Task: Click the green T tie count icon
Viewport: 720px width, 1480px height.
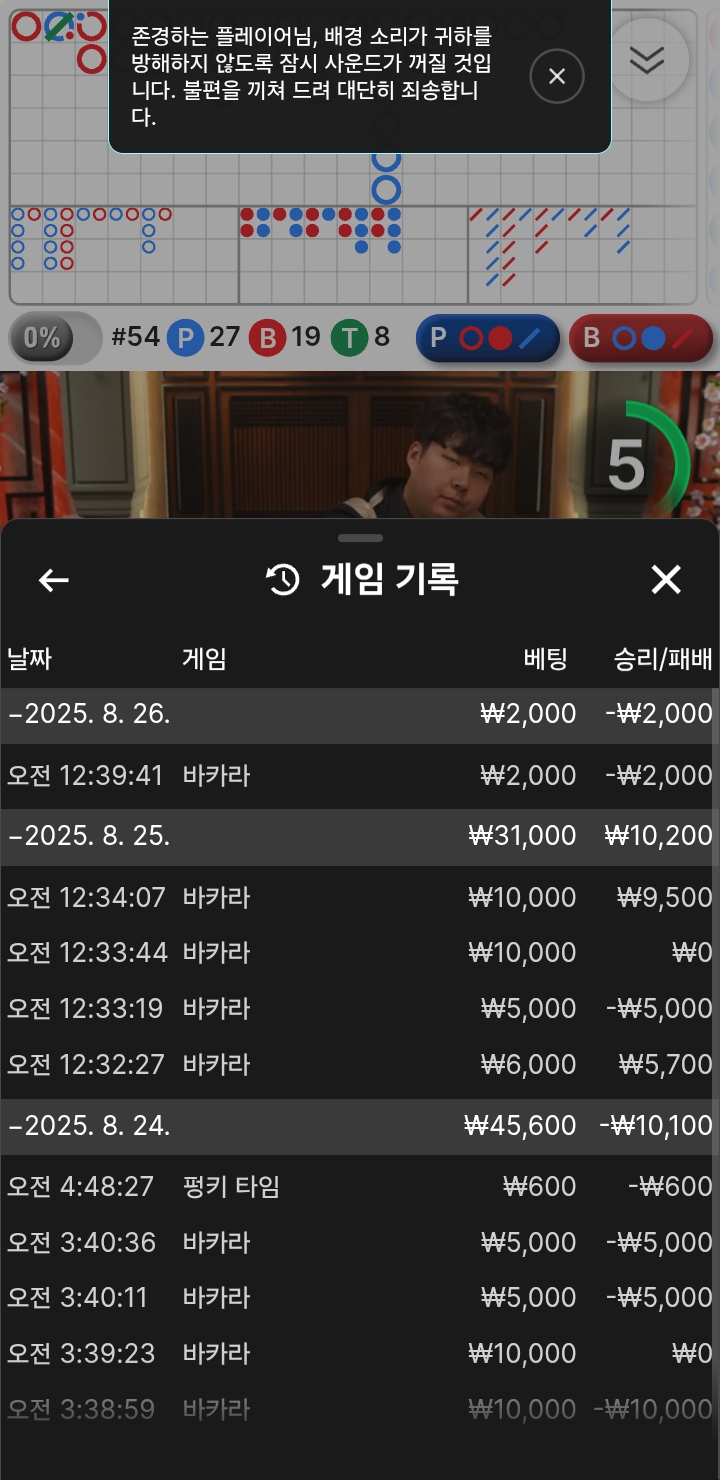Action: point(349,338)
